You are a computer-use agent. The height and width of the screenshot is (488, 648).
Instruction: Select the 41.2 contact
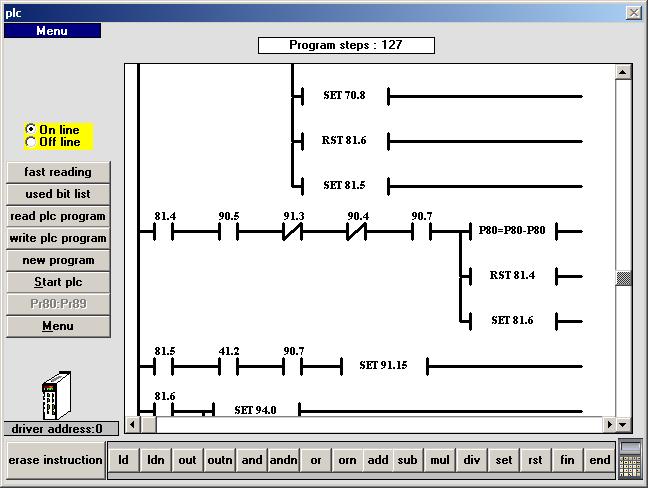click(229, 367)
